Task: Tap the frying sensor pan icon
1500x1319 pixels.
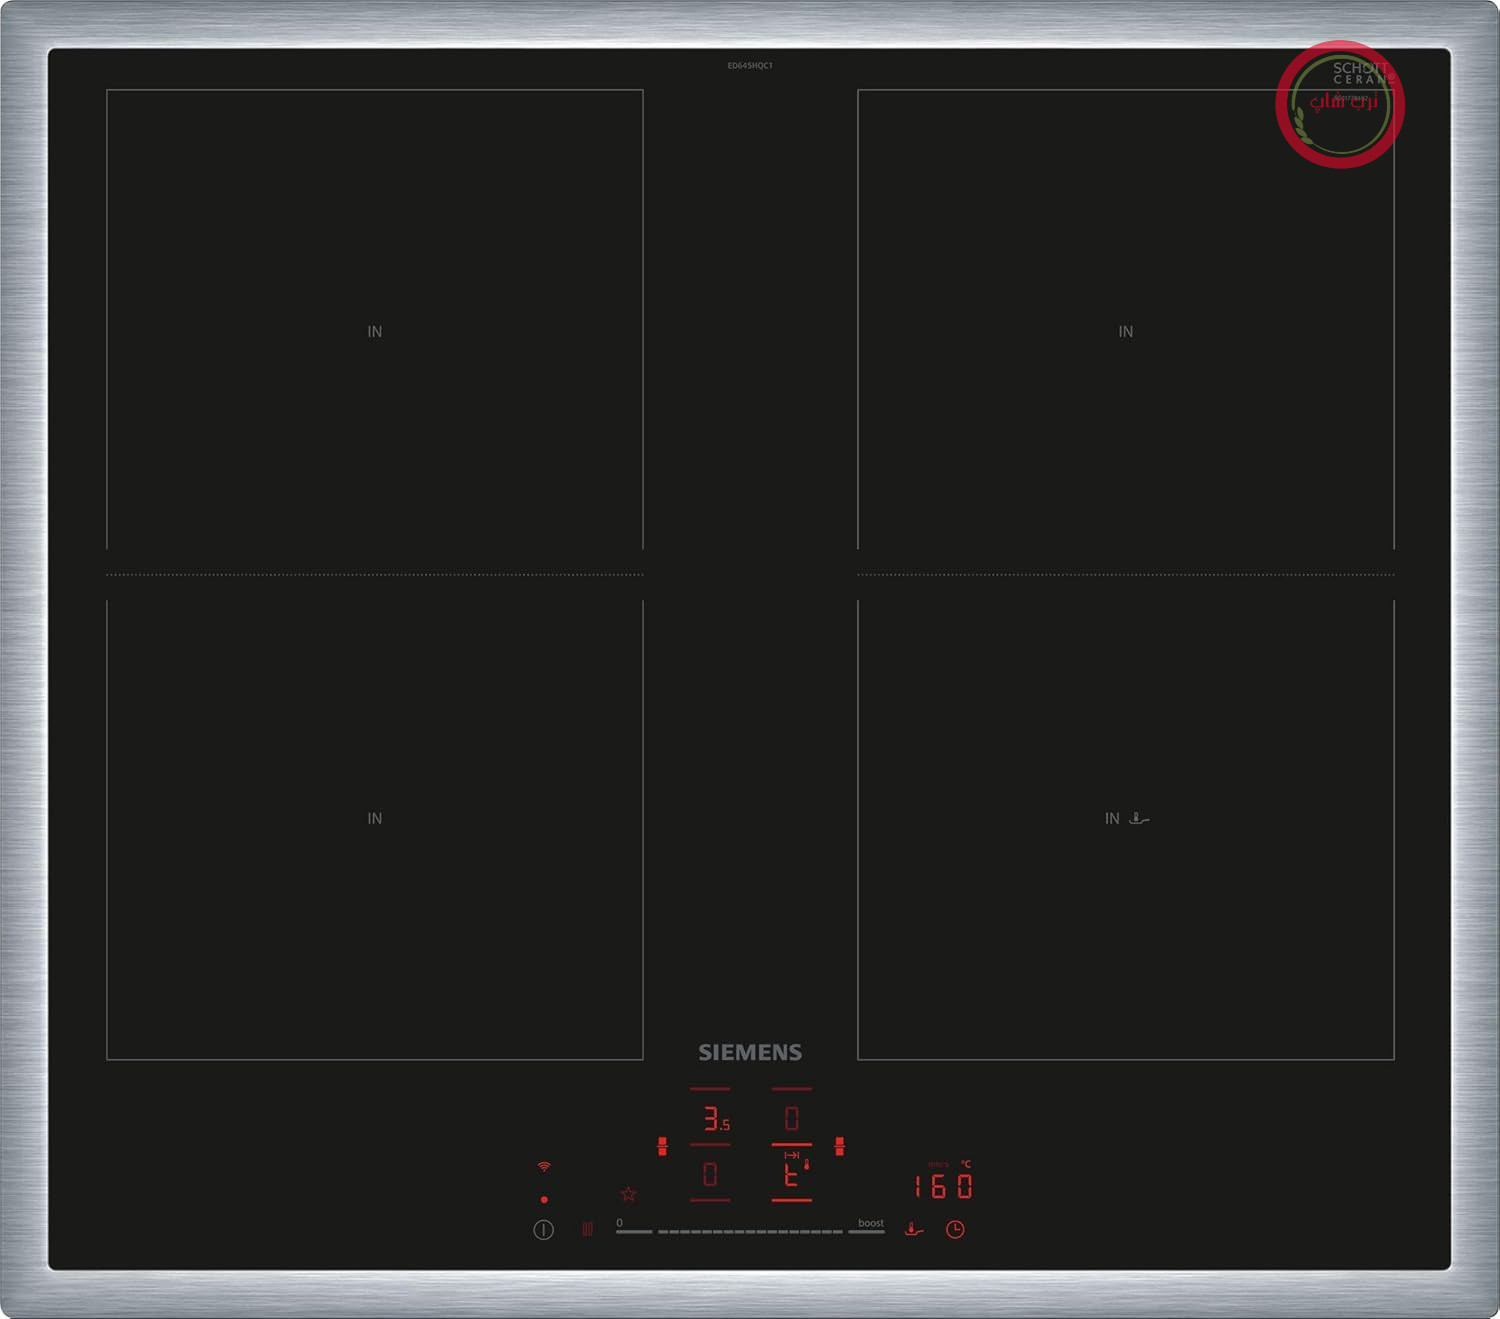Action: 913,1229
